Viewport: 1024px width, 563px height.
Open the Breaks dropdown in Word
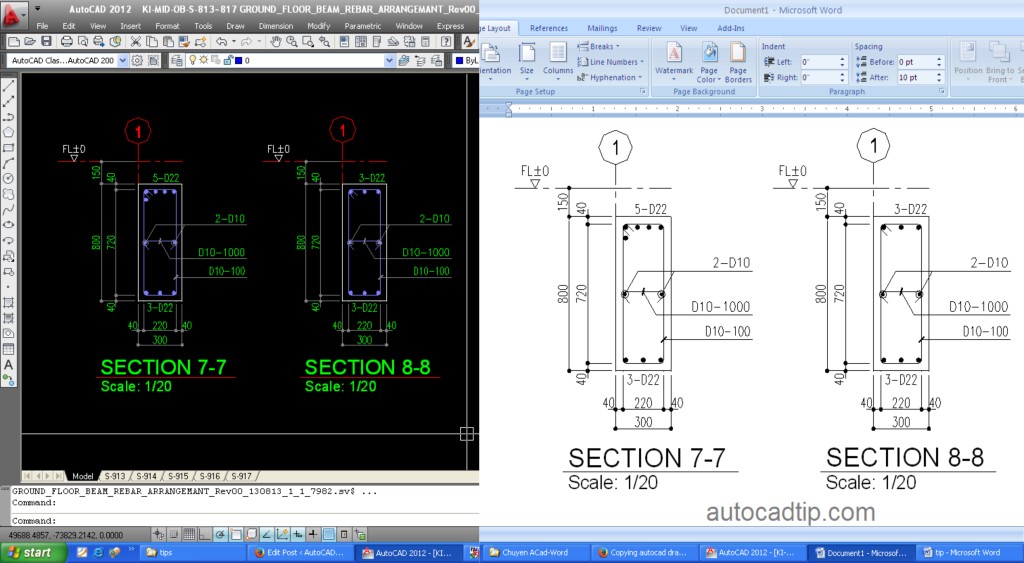598,47
